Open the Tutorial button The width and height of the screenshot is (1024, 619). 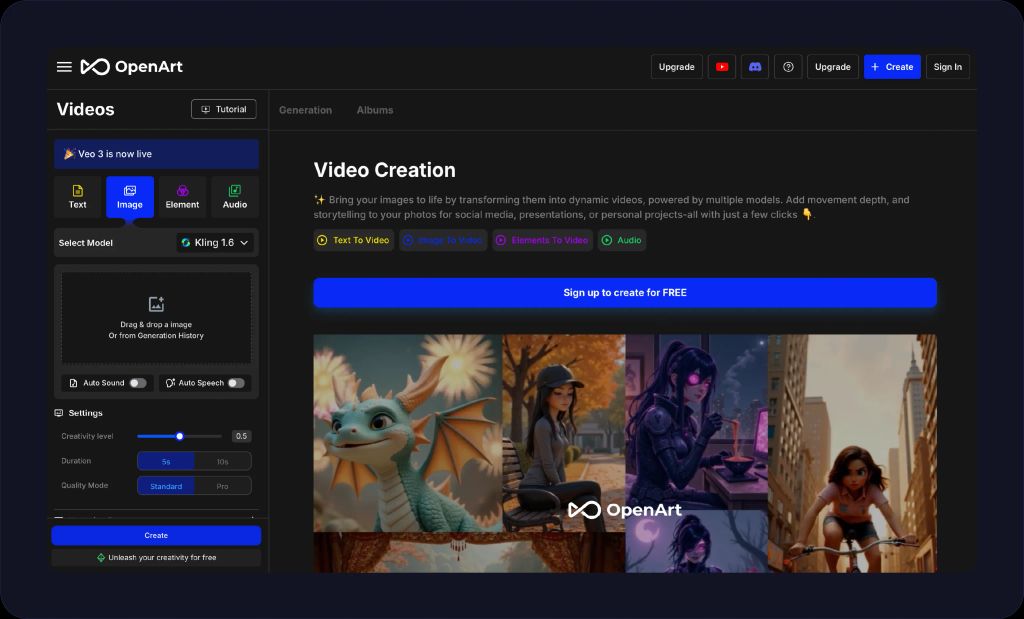pos(224,109)
